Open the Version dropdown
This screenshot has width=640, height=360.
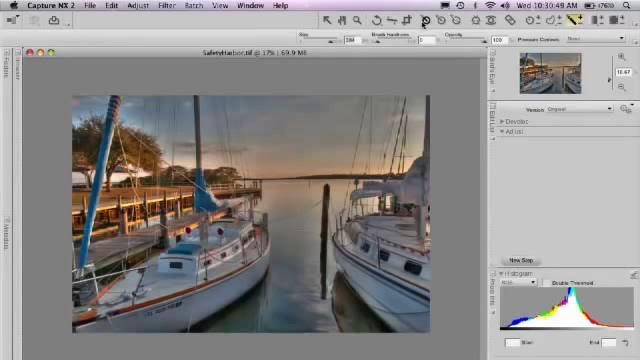pos(580,109)
